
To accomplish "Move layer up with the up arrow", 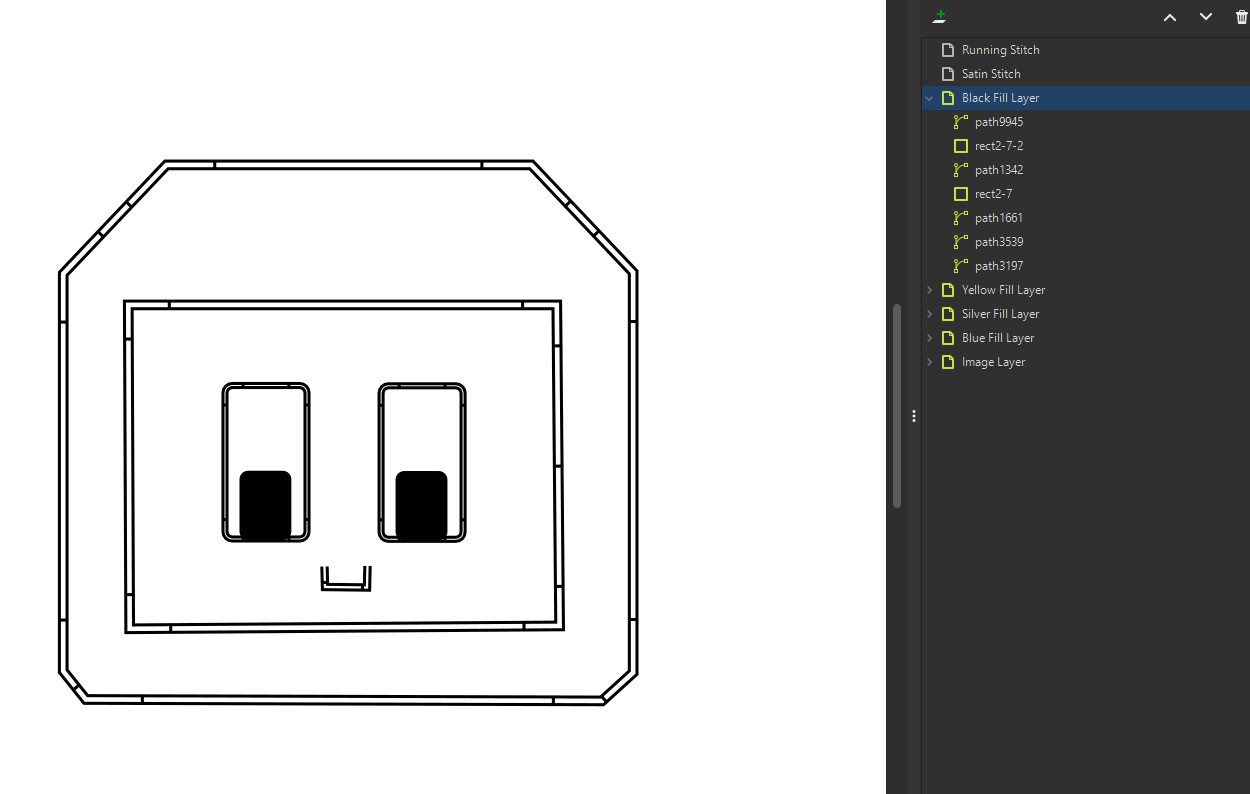I will coord(1169,17).
